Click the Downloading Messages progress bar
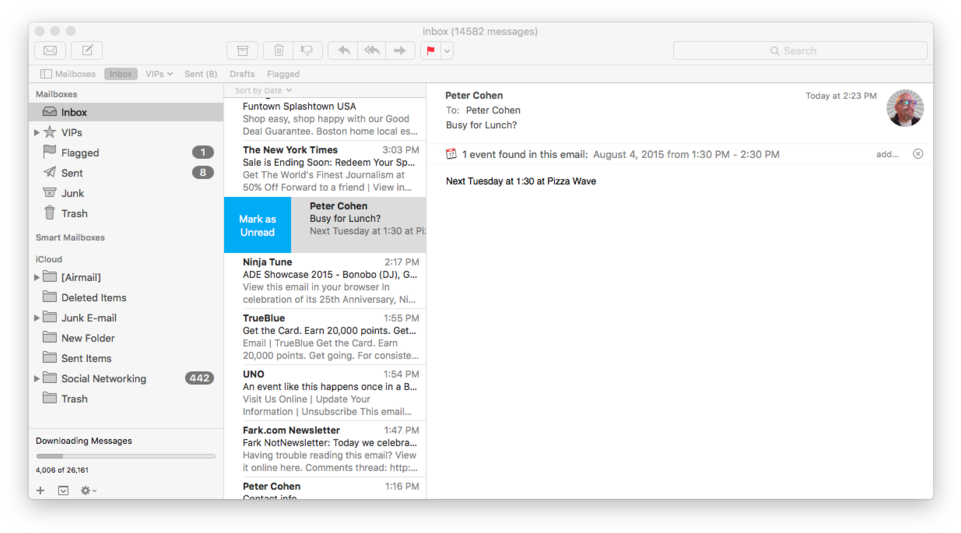The width and height of the screenshot is (961, 533). coord(125,456)
